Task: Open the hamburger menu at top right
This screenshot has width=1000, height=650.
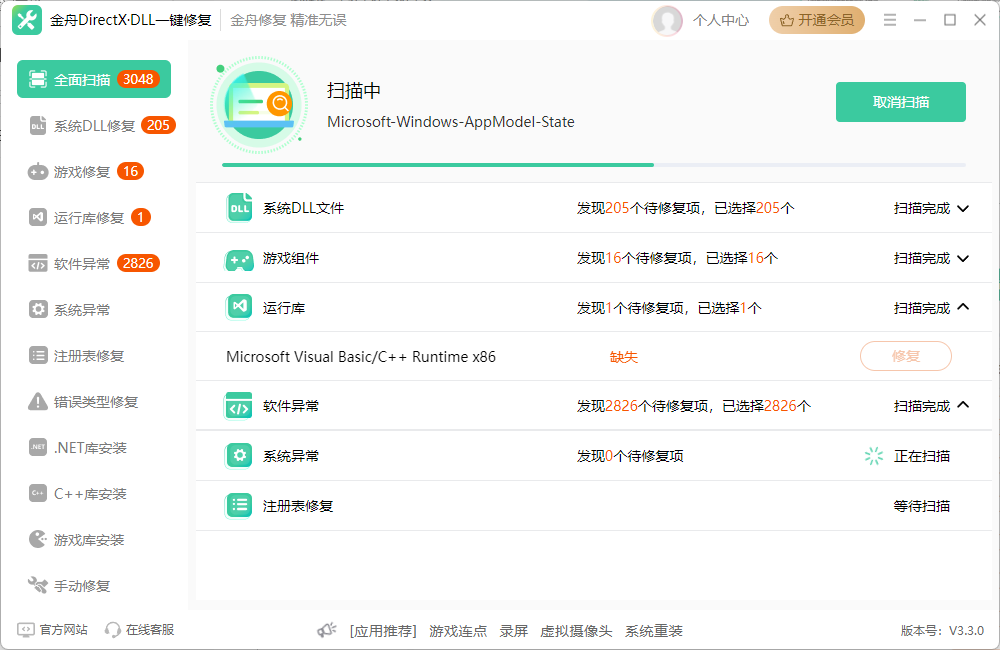Action: [x=889, y=19]
